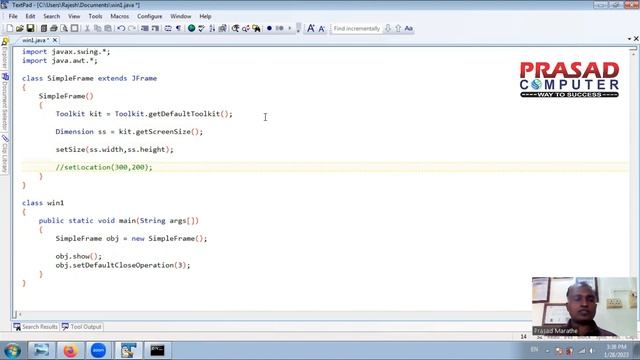Viewport: 640px width, 360px height.
Task: Open the Edit menu
Action: pyautogui.click(x=30, y=16)
